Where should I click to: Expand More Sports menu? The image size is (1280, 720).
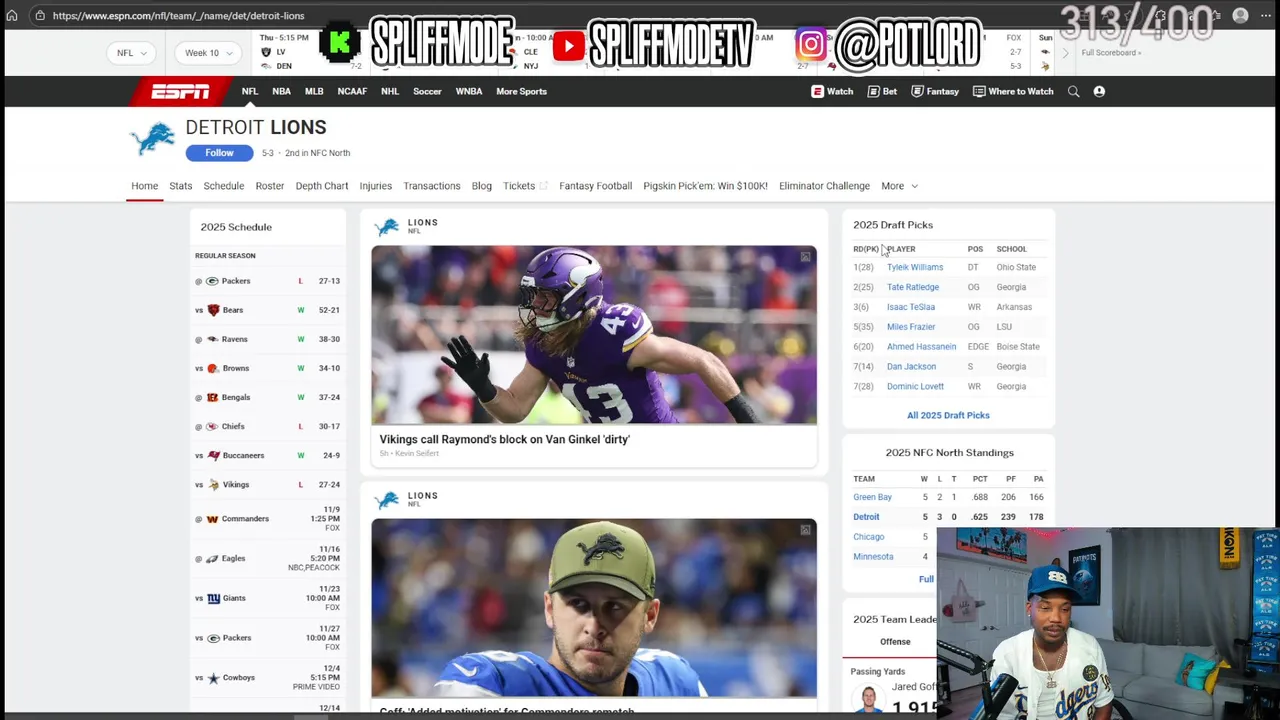tap(521, 91)
